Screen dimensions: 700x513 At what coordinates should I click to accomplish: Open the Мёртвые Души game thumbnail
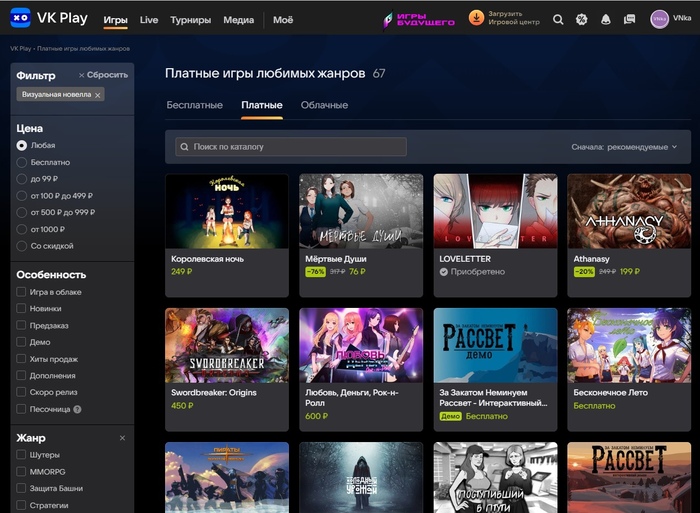361,211
